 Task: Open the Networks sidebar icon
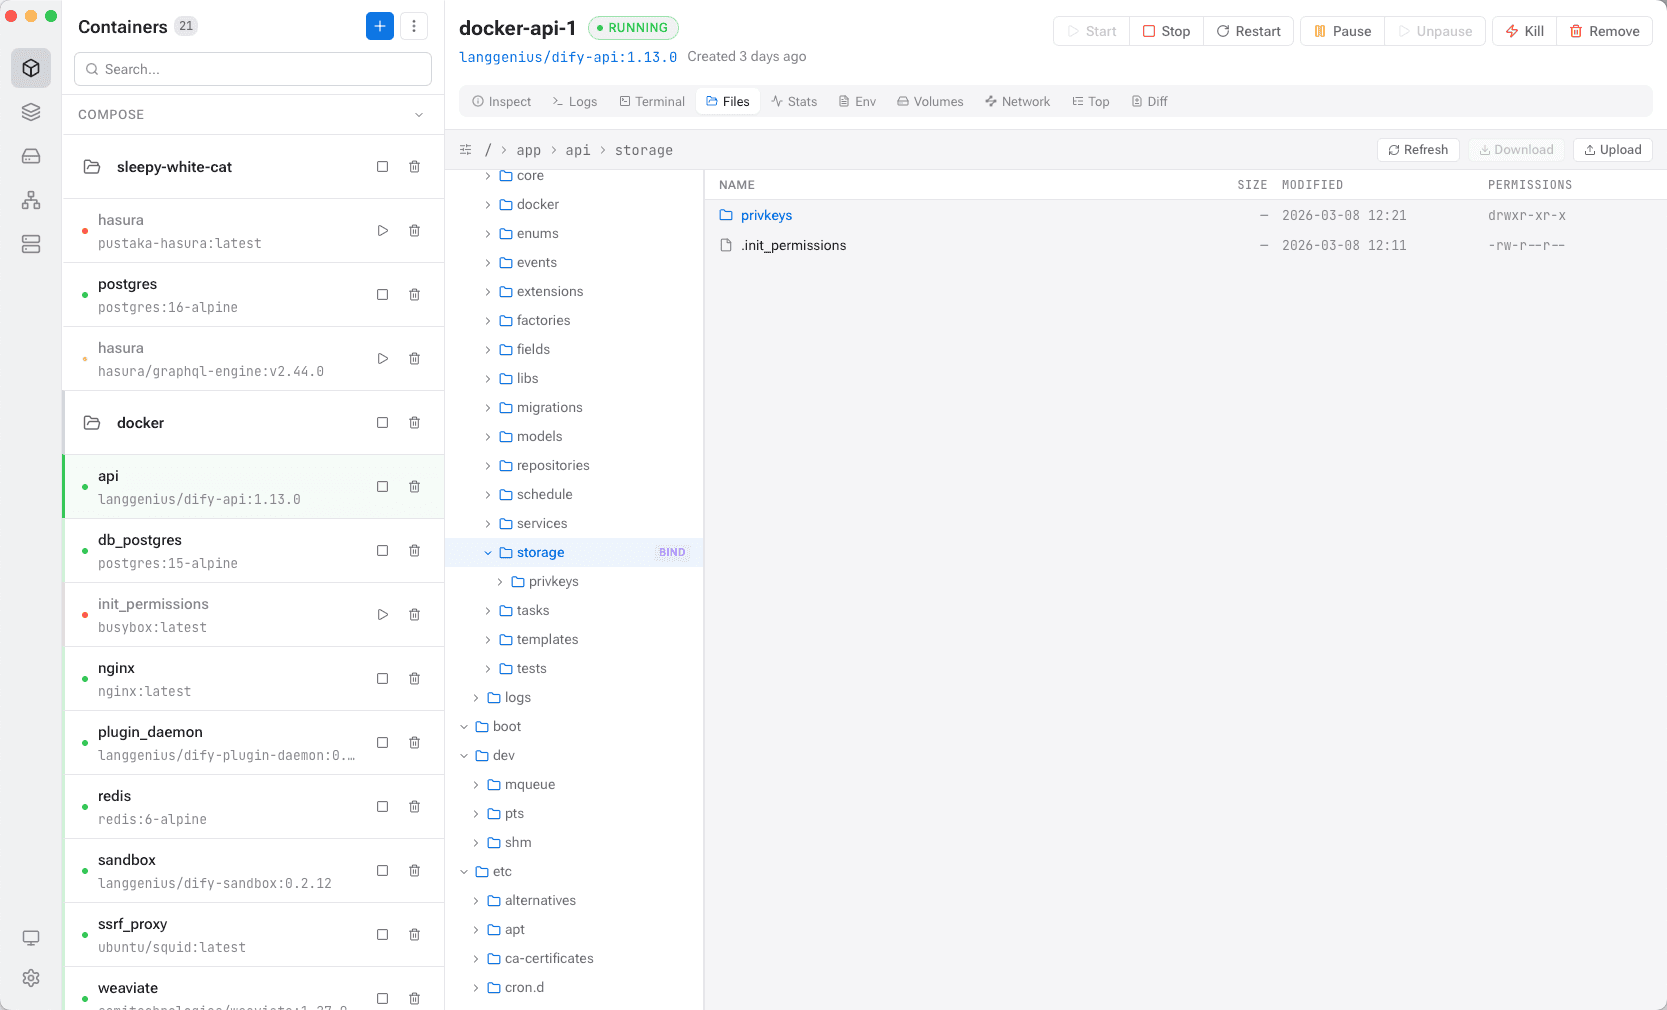31,200
